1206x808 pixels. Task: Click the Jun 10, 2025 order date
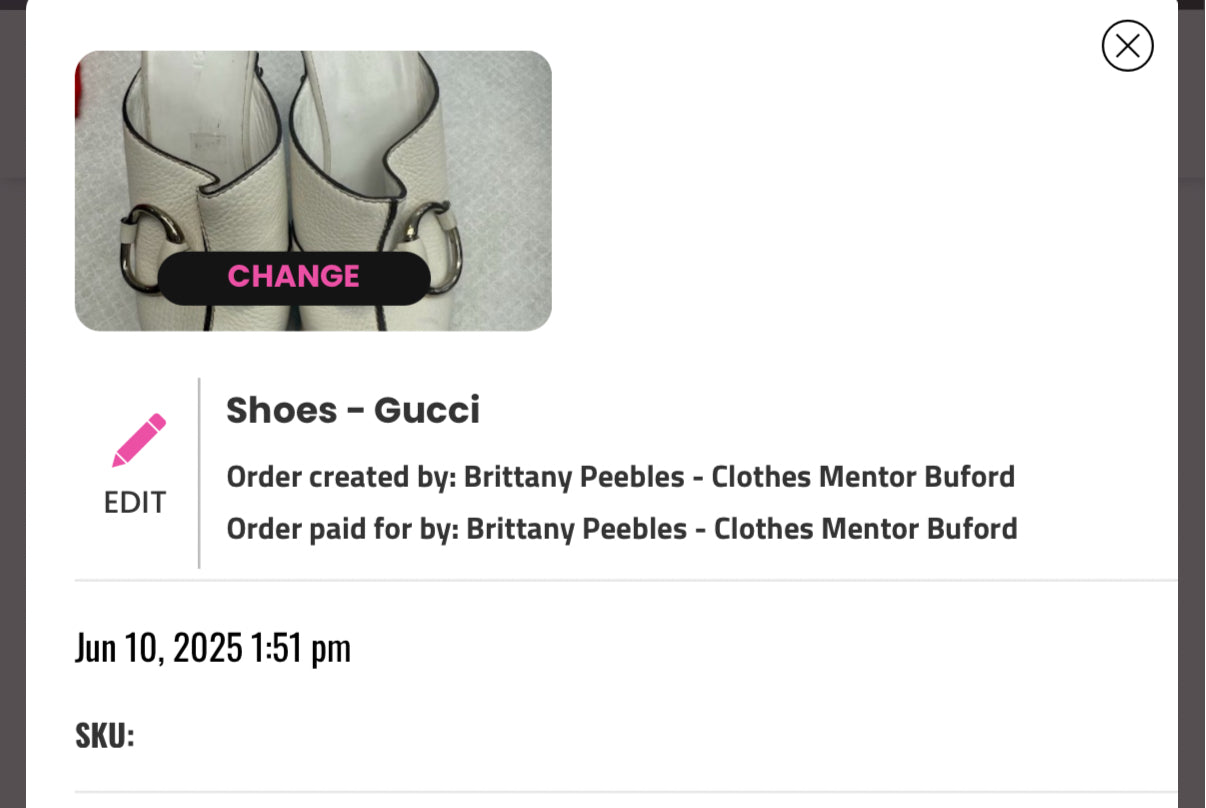coord(213,648)
